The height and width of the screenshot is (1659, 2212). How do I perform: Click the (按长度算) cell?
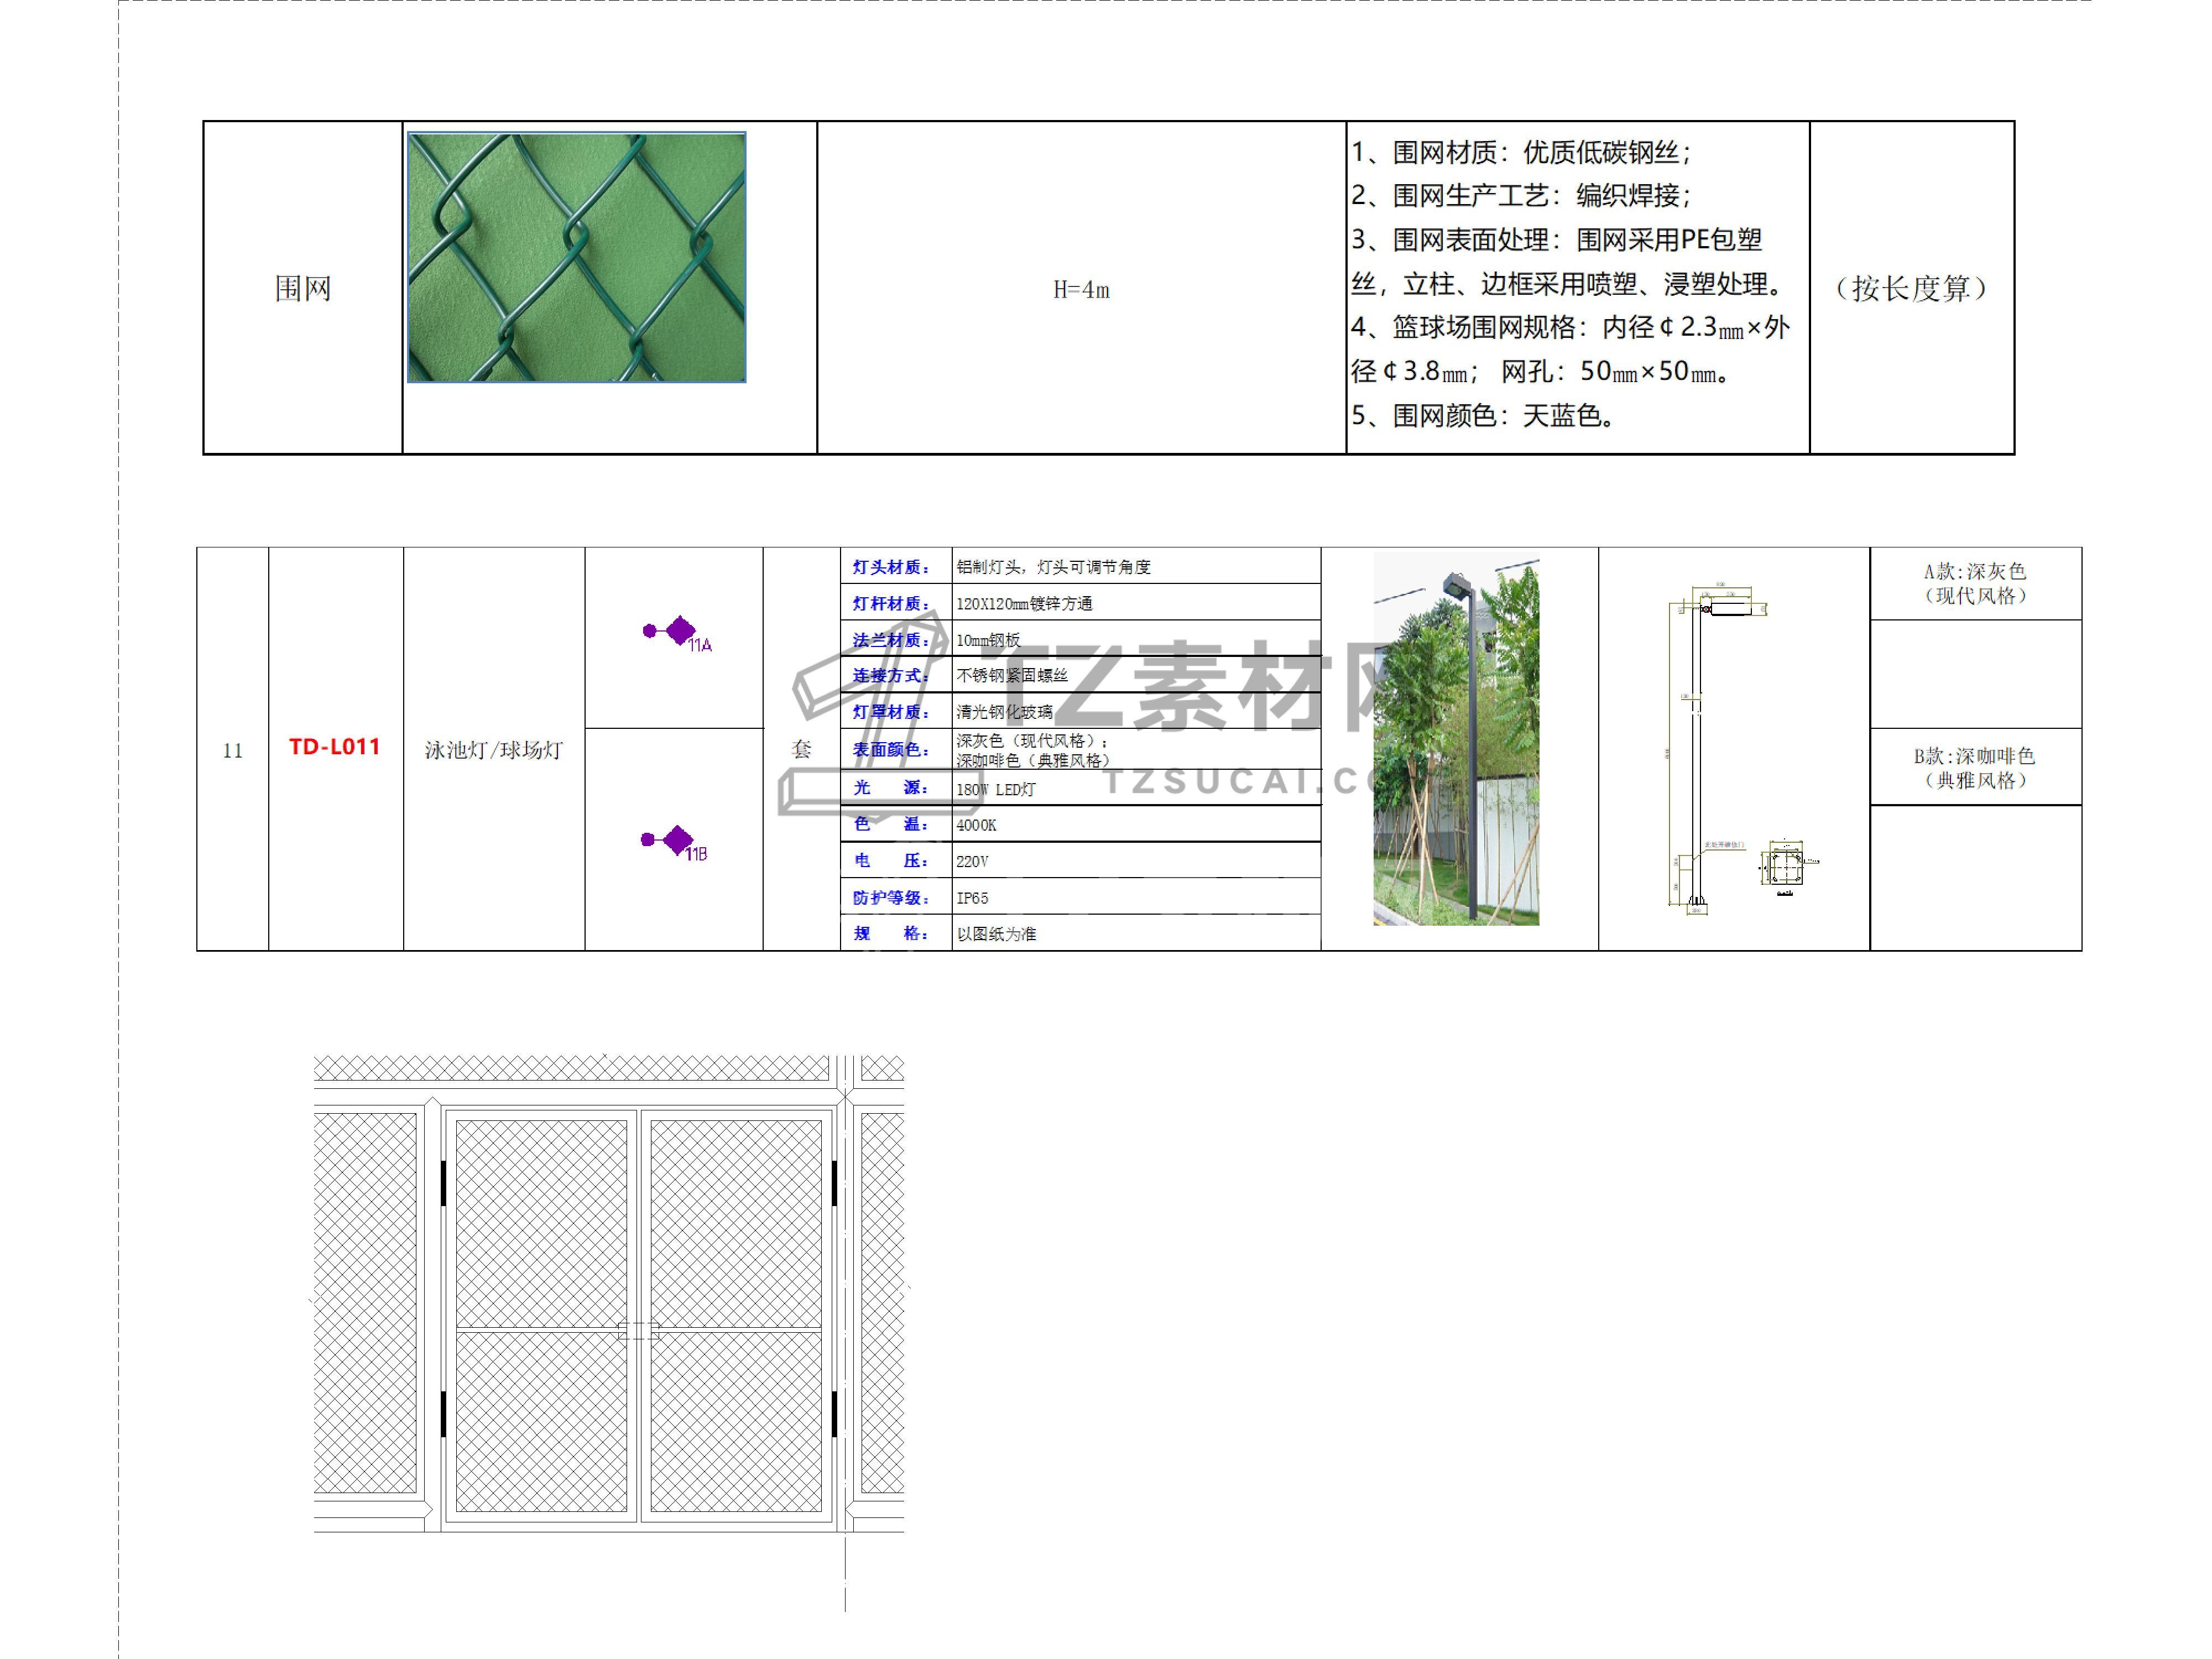1911,289
